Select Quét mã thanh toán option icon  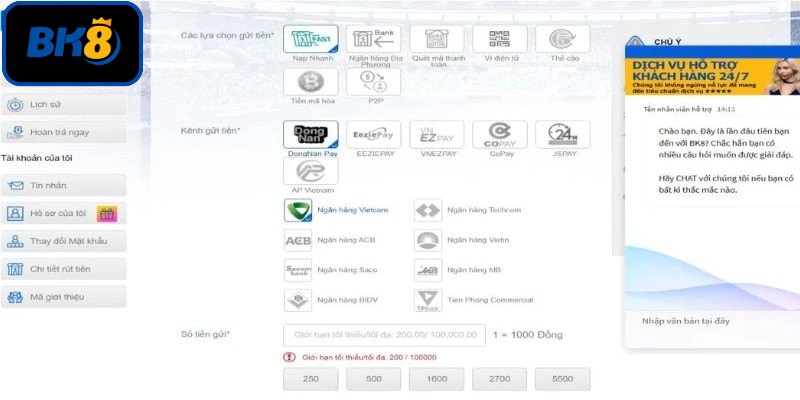[437, 39]
